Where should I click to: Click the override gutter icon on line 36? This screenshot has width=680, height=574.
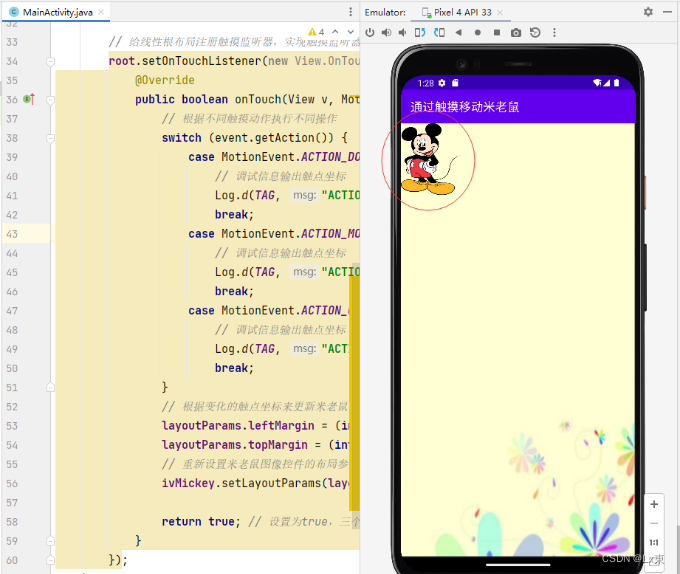(x=29, y=99)
